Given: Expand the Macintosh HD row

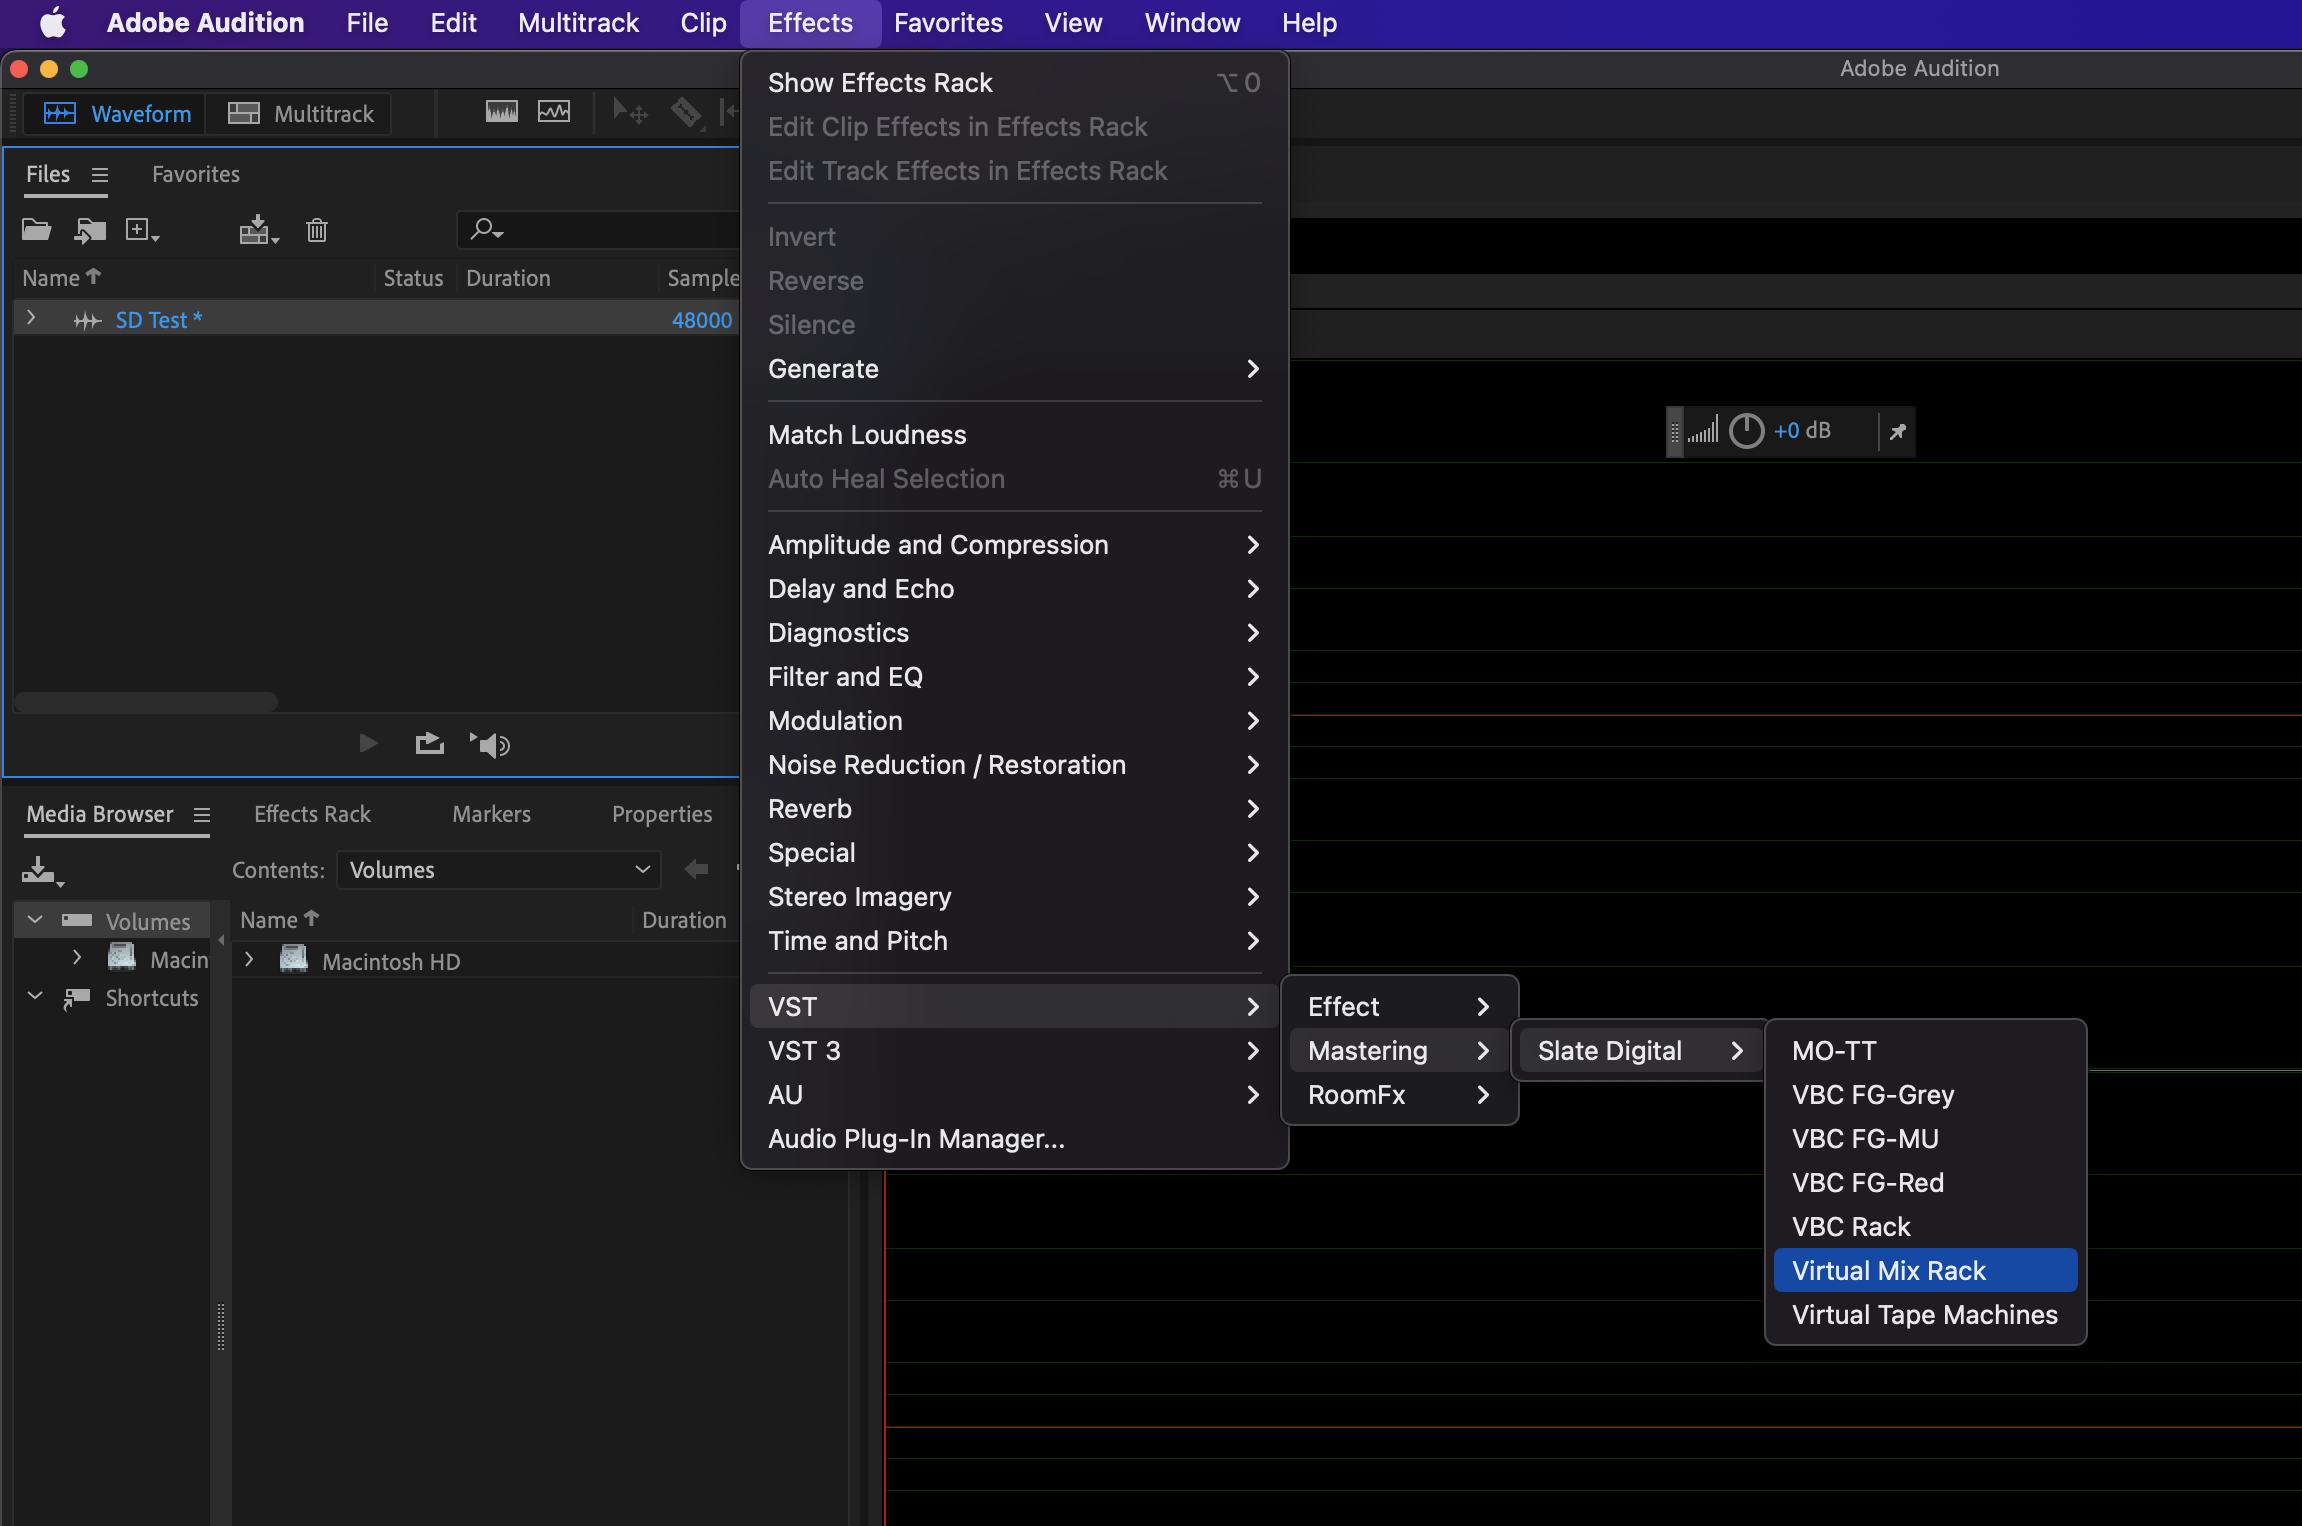Looking at the screenshot, I should tap(249, 960).
